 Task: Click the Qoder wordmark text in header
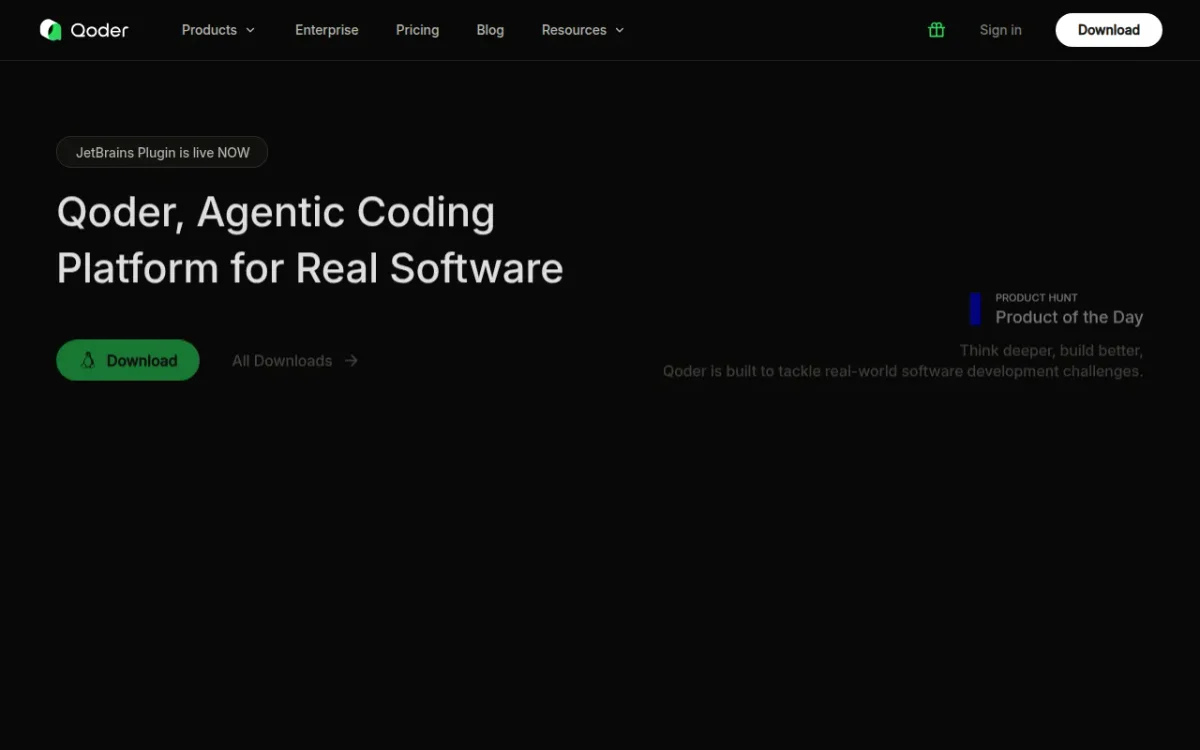(99, 30)
